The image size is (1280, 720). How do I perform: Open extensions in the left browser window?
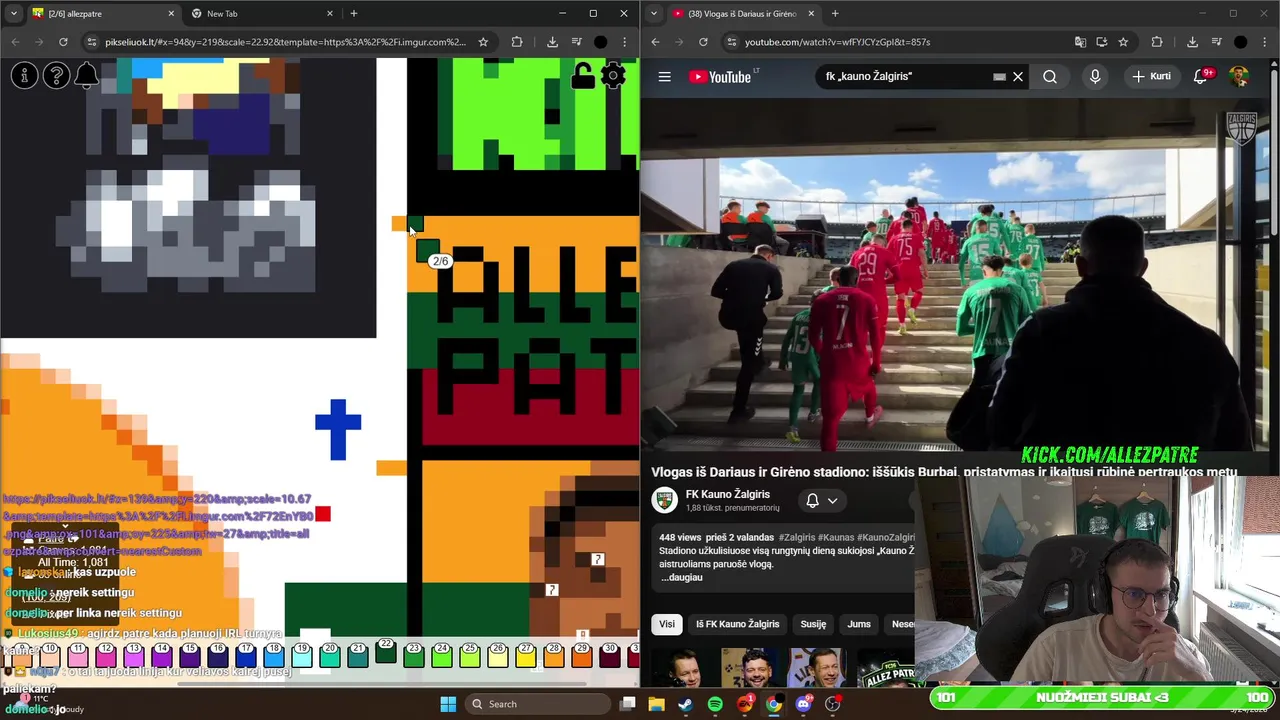pos(517,42)
